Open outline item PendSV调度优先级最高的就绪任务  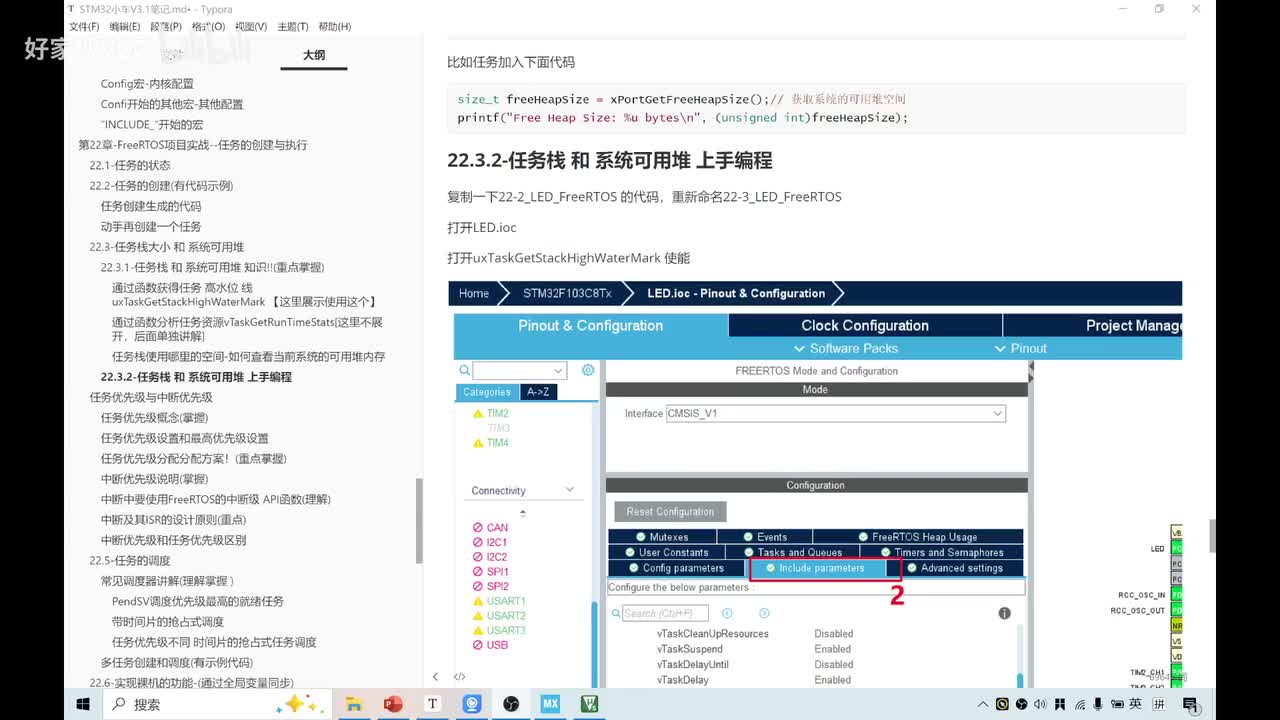click(x=198, y=601)
